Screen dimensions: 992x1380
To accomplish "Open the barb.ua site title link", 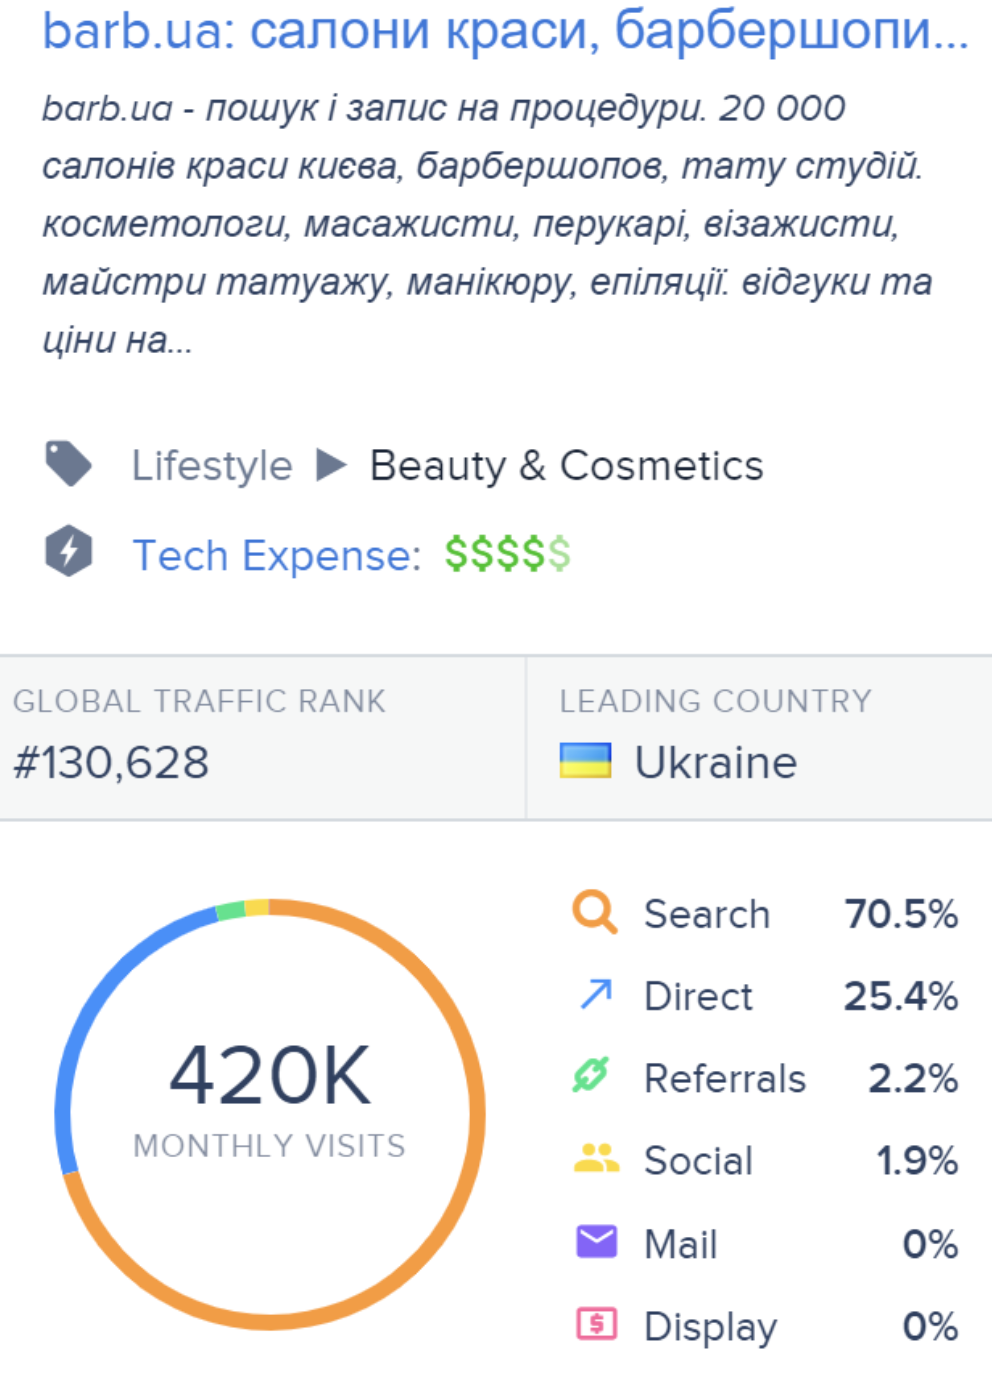I will click(x=505, y=31).
